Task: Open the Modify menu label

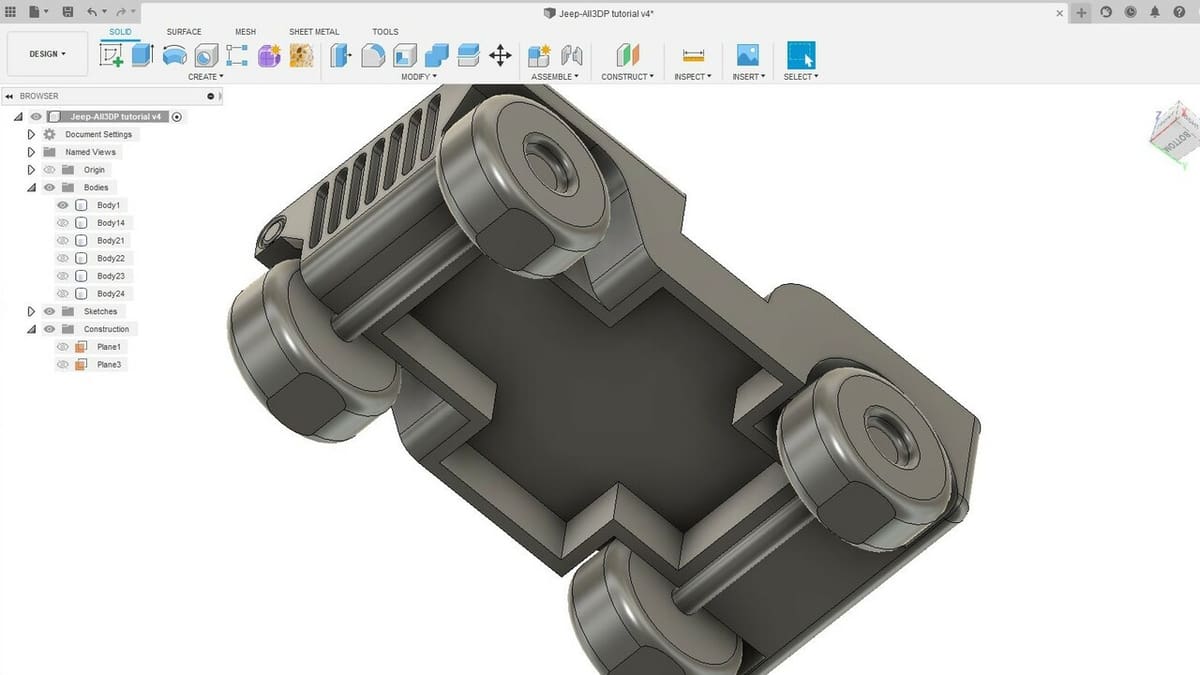Action: pos(419,77)
